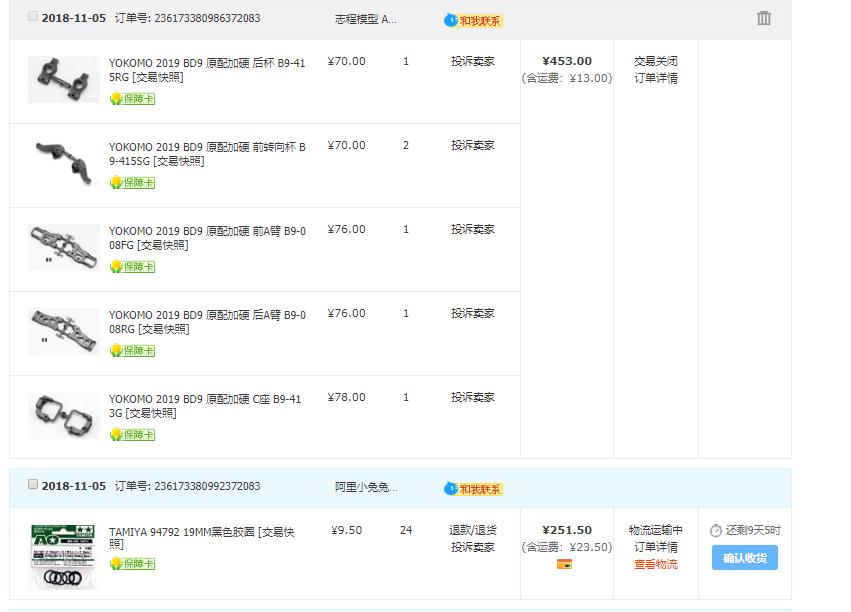Image resolution: width=851 pixels, height=612 pixels.
Task: Select checkbox for order 236173380986372083
Action: click(x=33, y=16)
